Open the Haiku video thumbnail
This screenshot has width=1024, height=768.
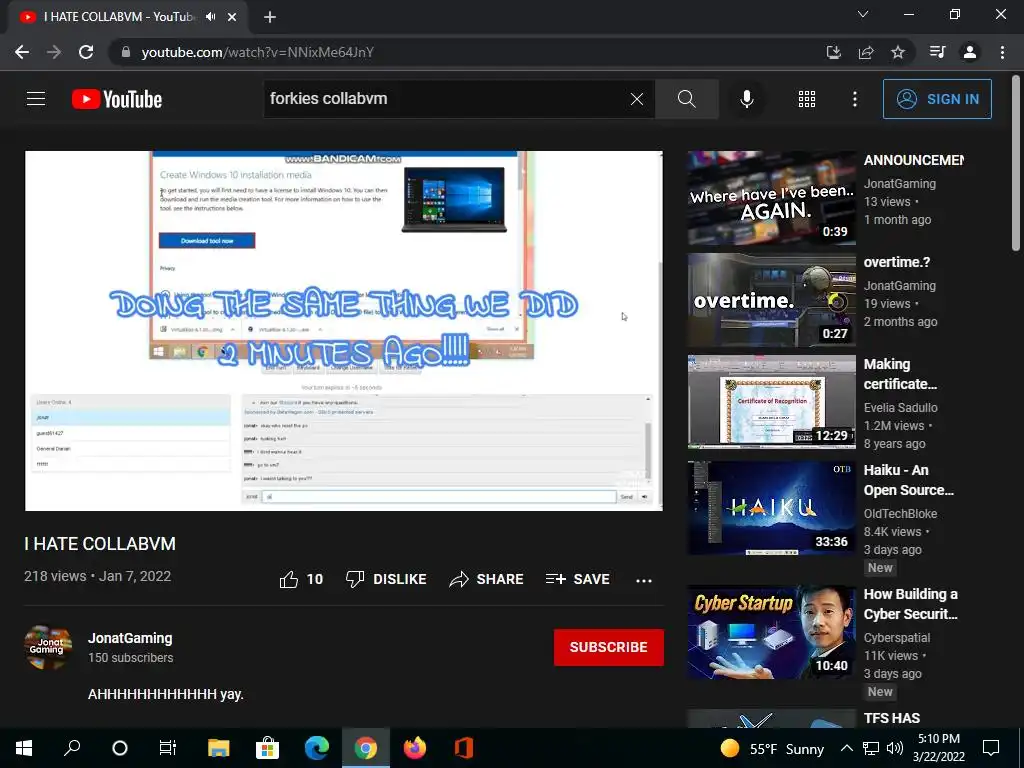tap(771, 507)
